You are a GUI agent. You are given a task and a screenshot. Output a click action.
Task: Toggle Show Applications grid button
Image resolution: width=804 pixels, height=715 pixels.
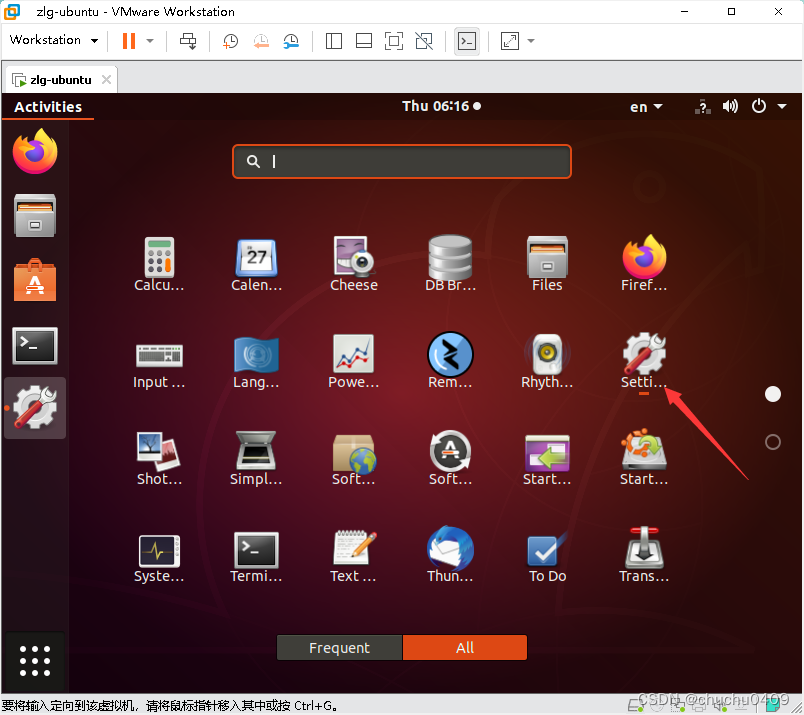tap(35, 661)
